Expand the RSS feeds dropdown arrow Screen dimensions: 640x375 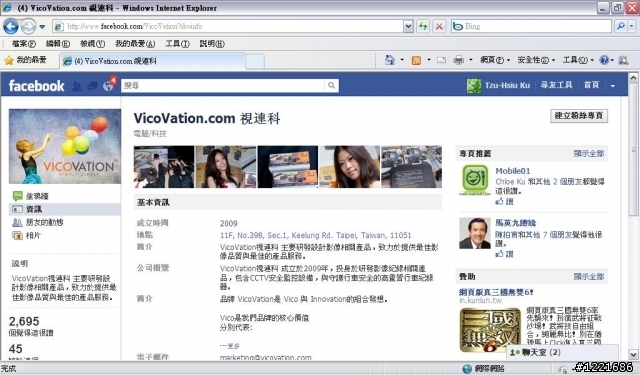point(428,60)
